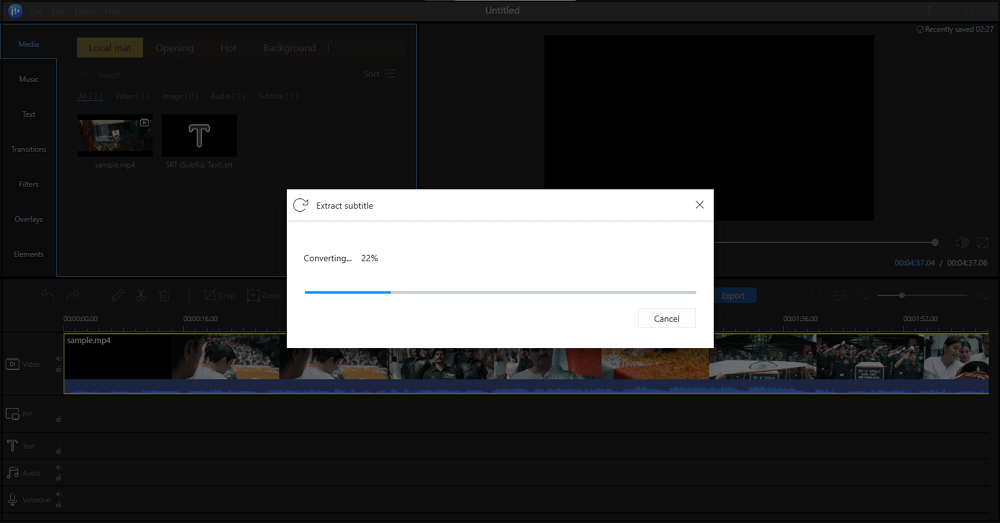Open the Music sidebar tab
Image resolution: width=1000 pixels, height=523 pixels.
29,79
